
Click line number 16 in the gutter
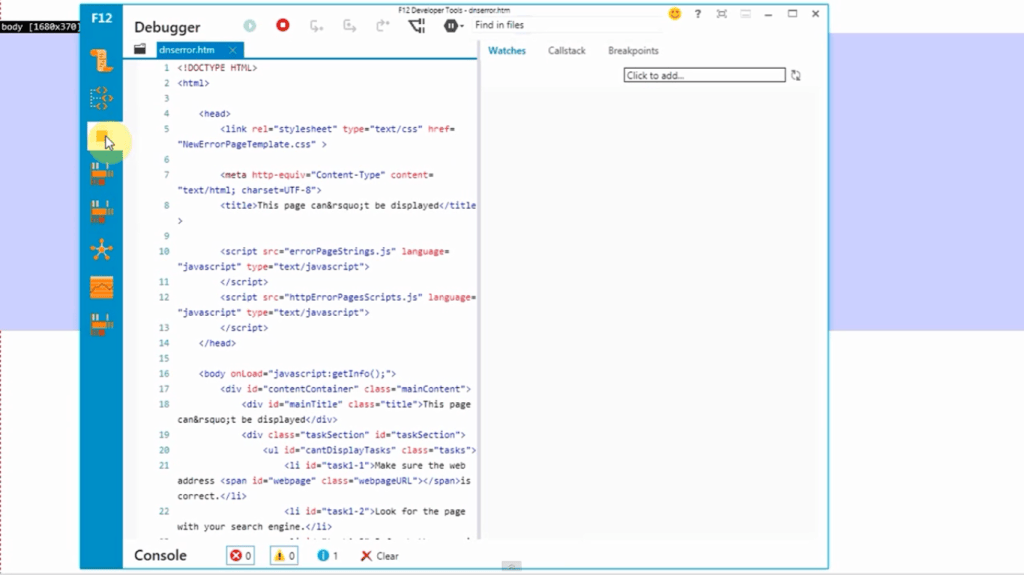point(163,374)
